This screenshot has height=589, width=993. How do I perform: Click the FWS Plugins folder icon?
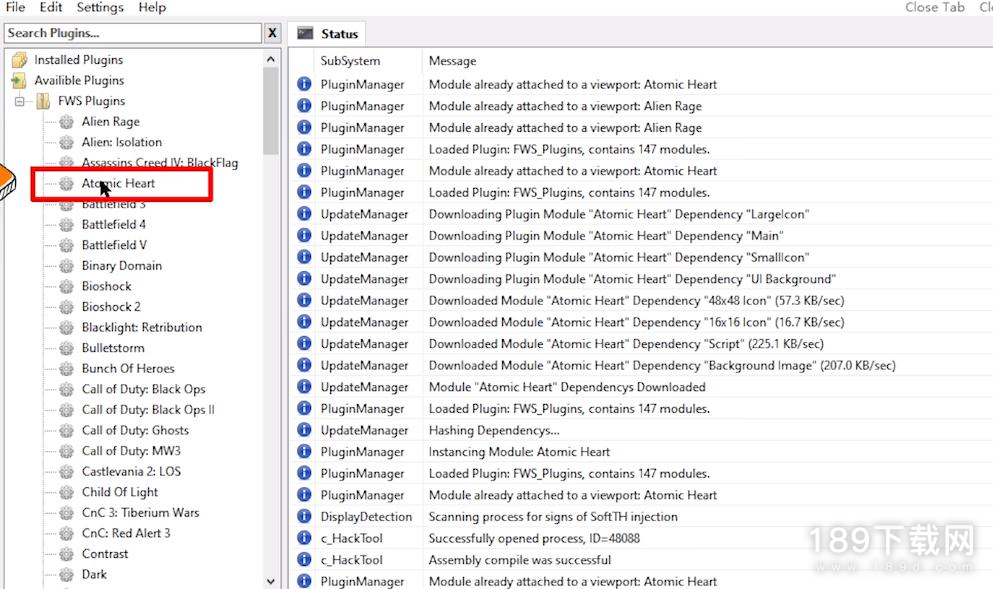(43, 101)
